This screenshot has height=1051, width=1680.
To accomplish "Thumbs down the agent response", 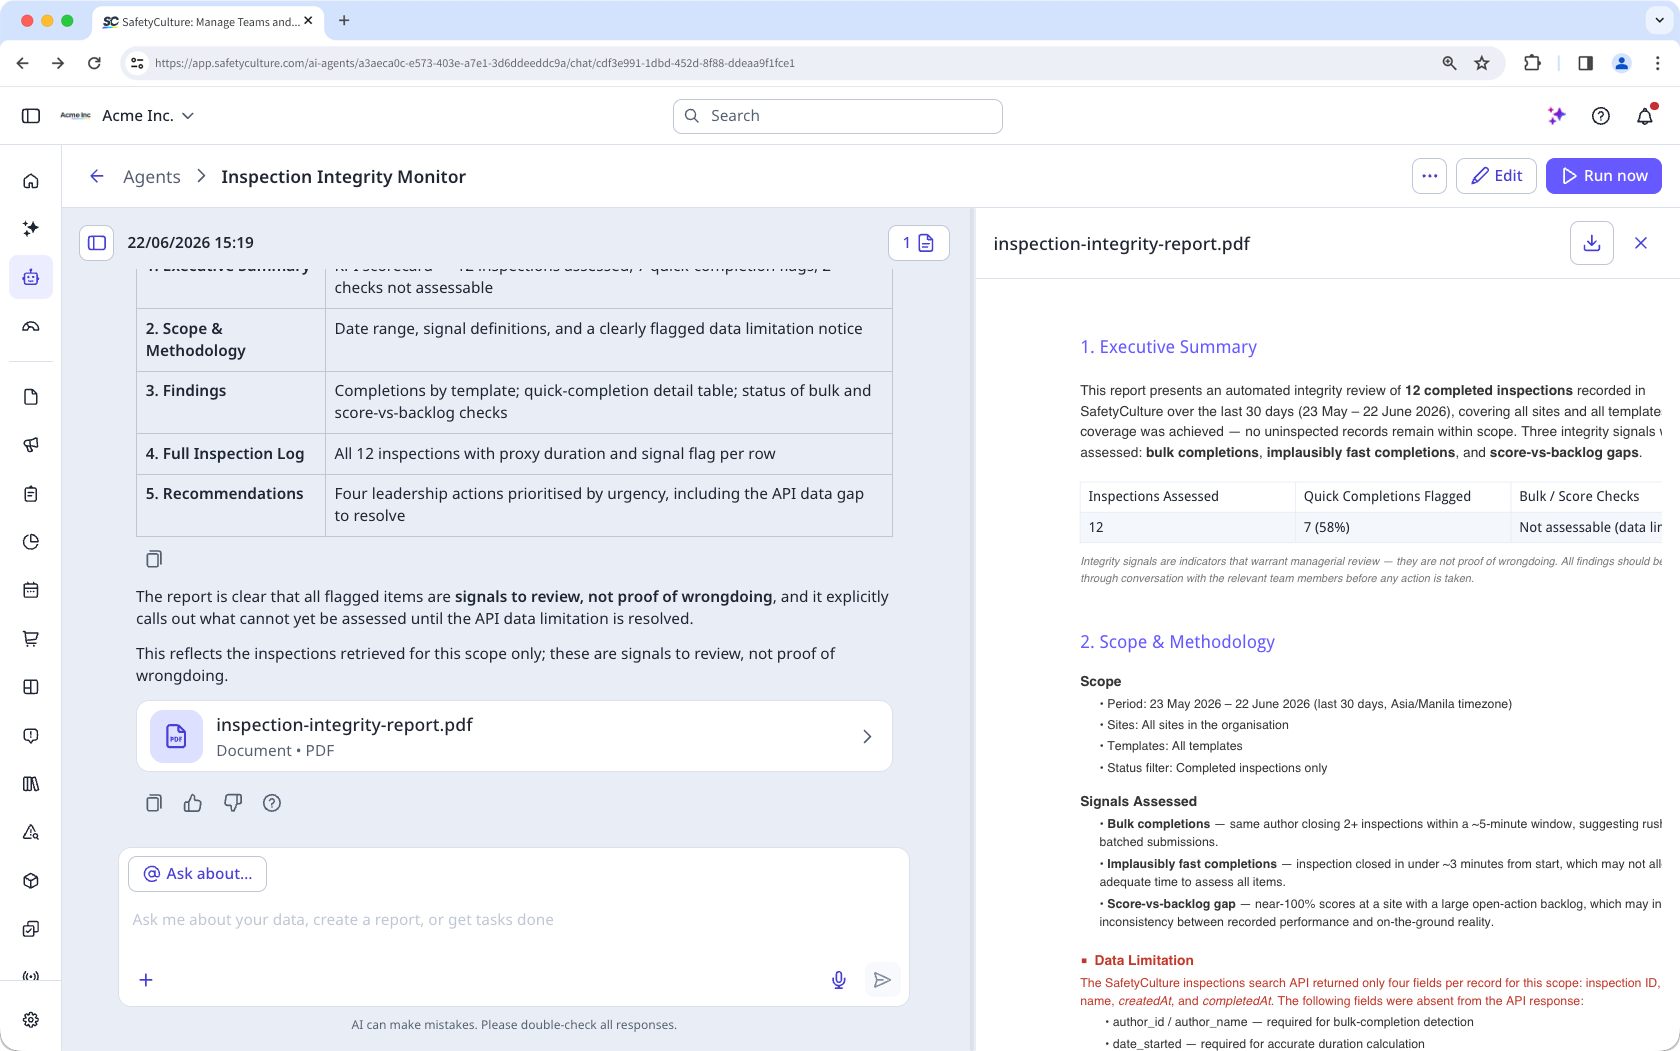I will [x=233, y=803].
